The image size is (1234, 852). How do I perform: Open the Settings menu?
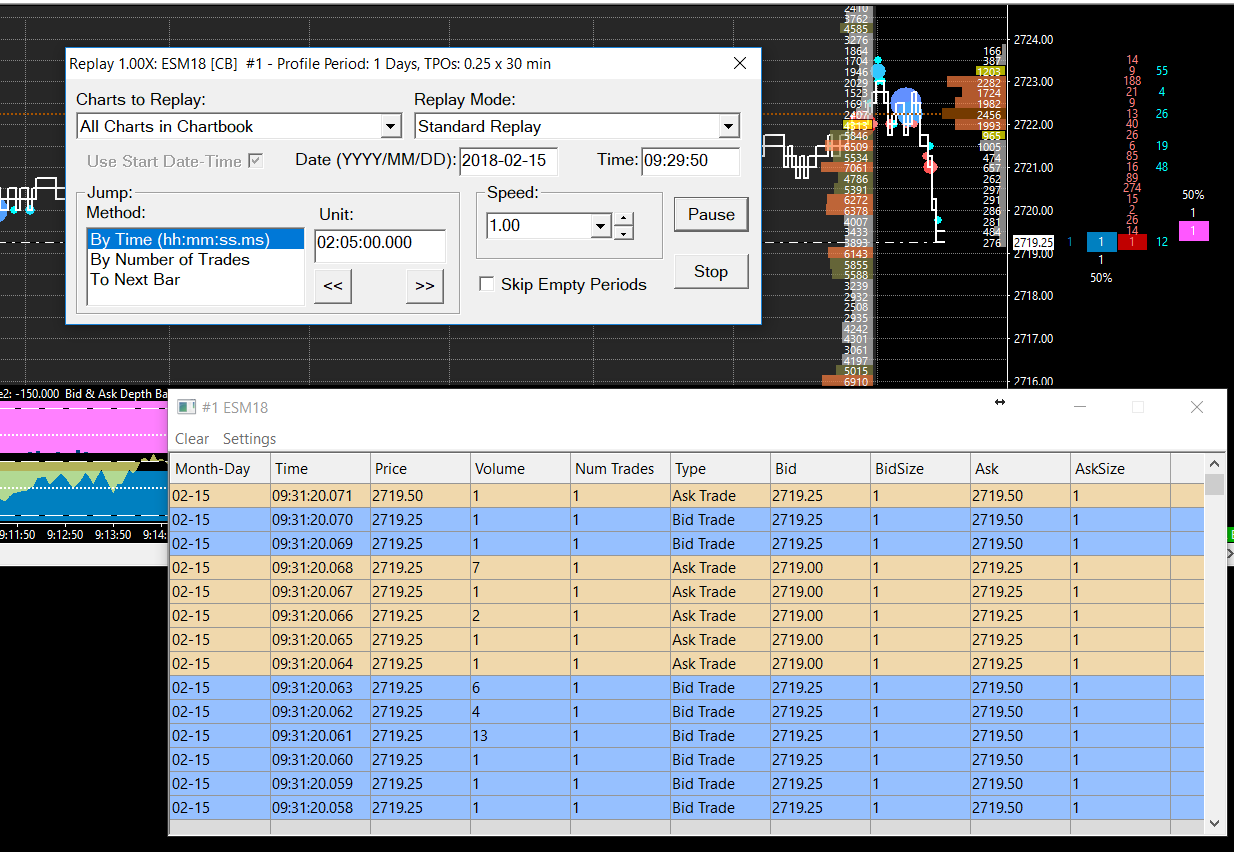[x=249, y=439]
